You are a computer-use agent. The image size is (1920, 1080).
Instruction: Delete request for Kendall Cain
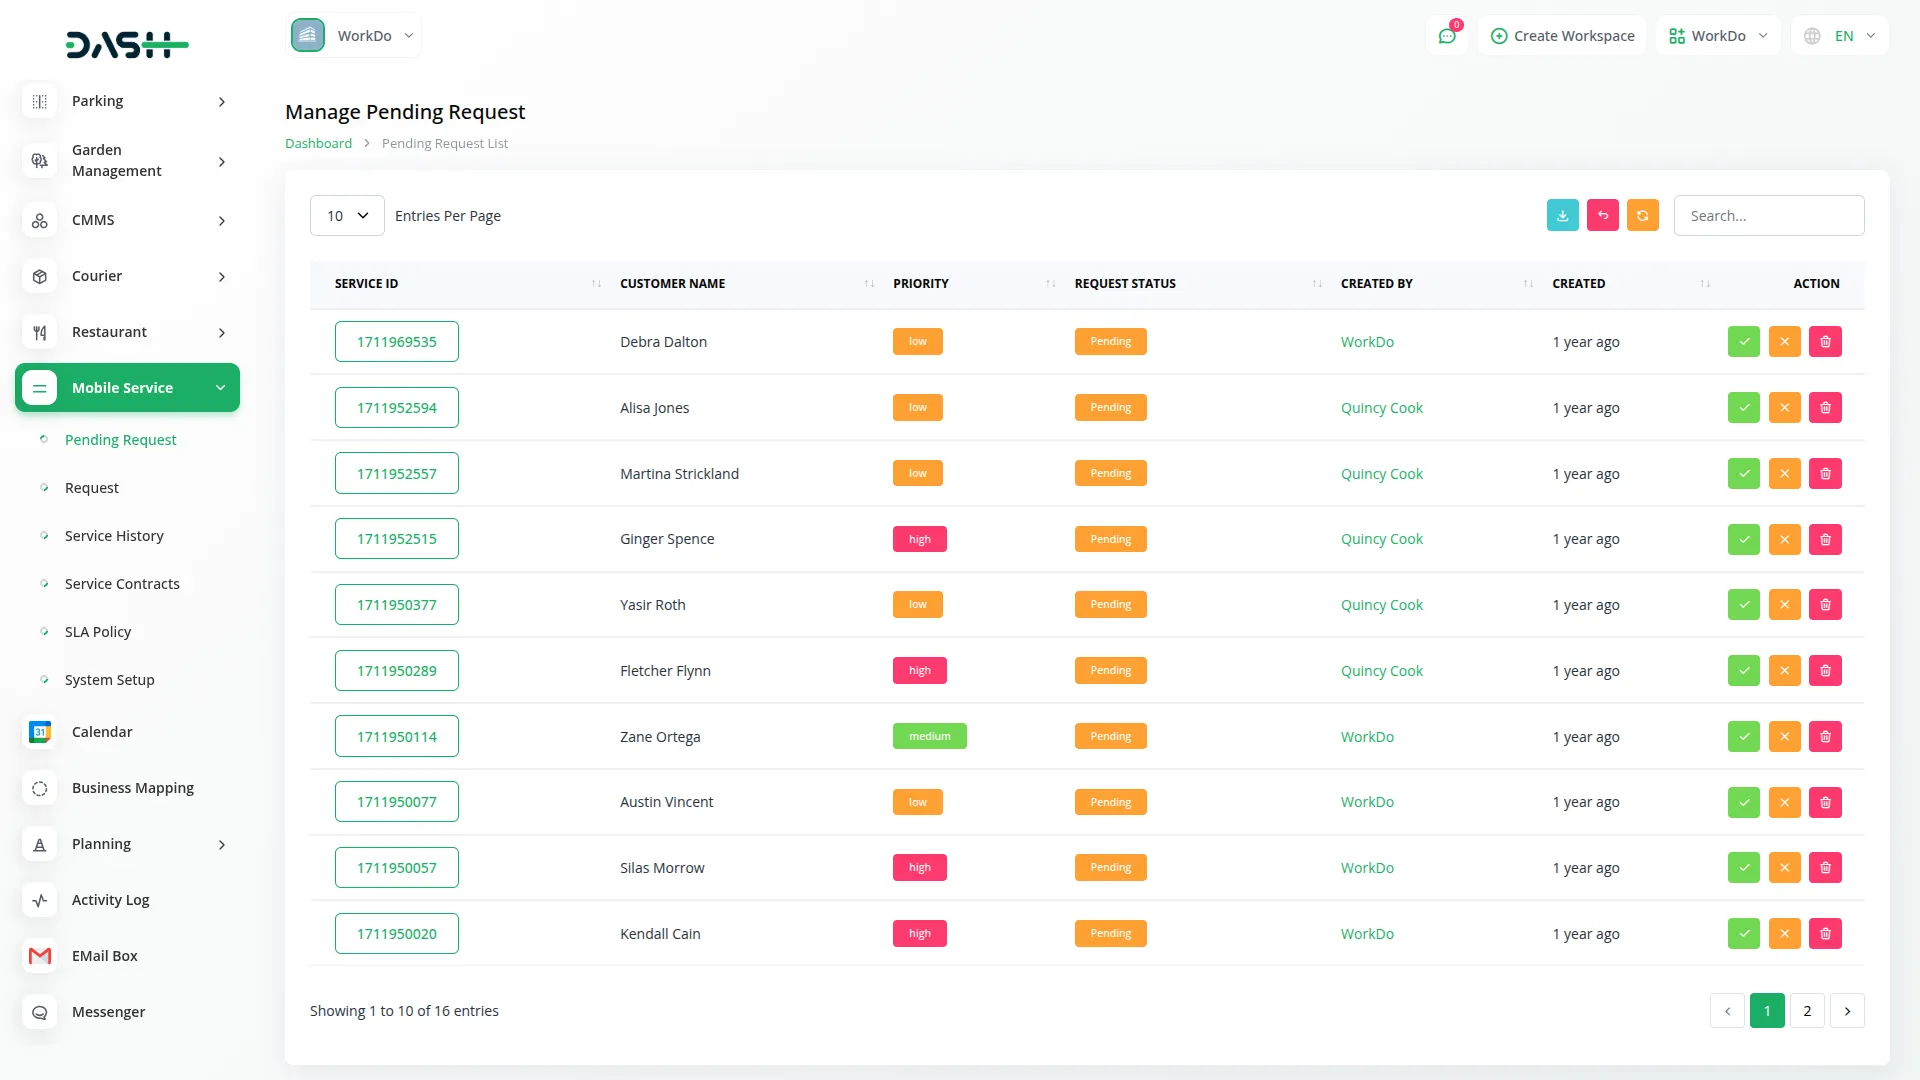pos(1825,934)
